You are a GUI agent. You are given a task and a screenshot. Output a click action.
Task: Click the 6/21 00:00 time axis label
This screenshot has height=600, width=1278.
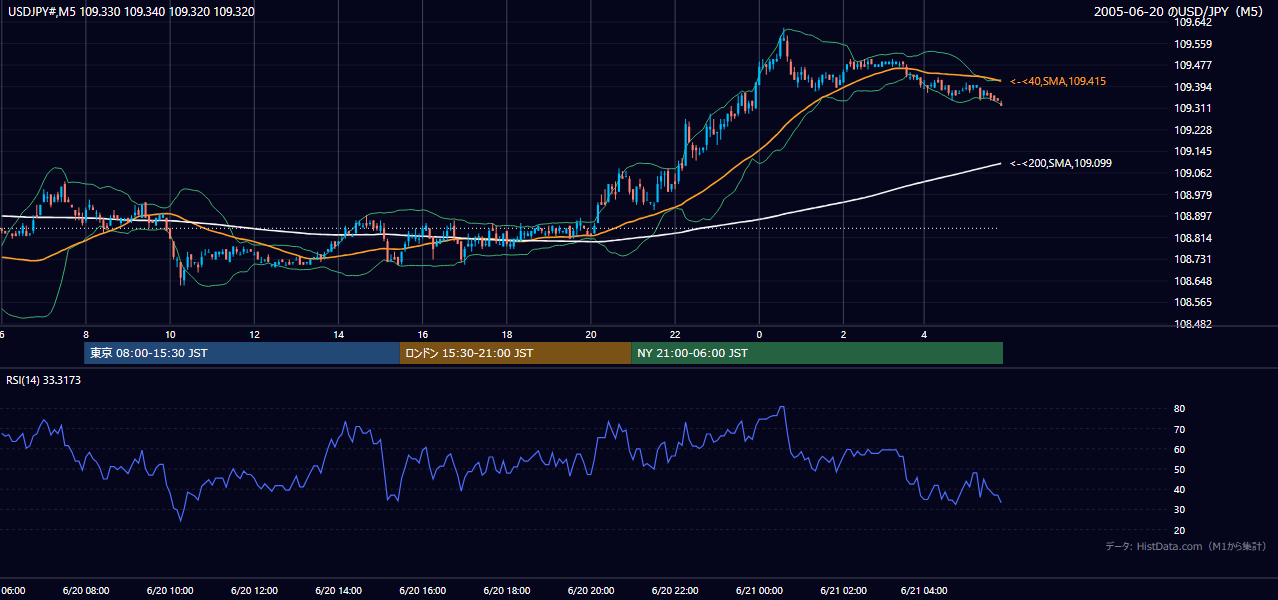coord(758,591)
